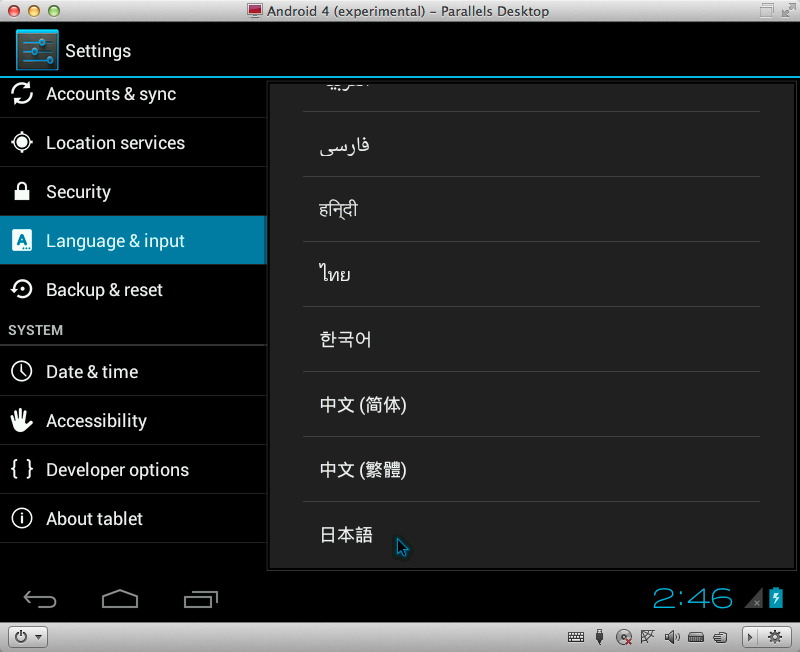Open Developer options
The width and height of the screenshot is (800, 652).
click(x=134, y=469)
